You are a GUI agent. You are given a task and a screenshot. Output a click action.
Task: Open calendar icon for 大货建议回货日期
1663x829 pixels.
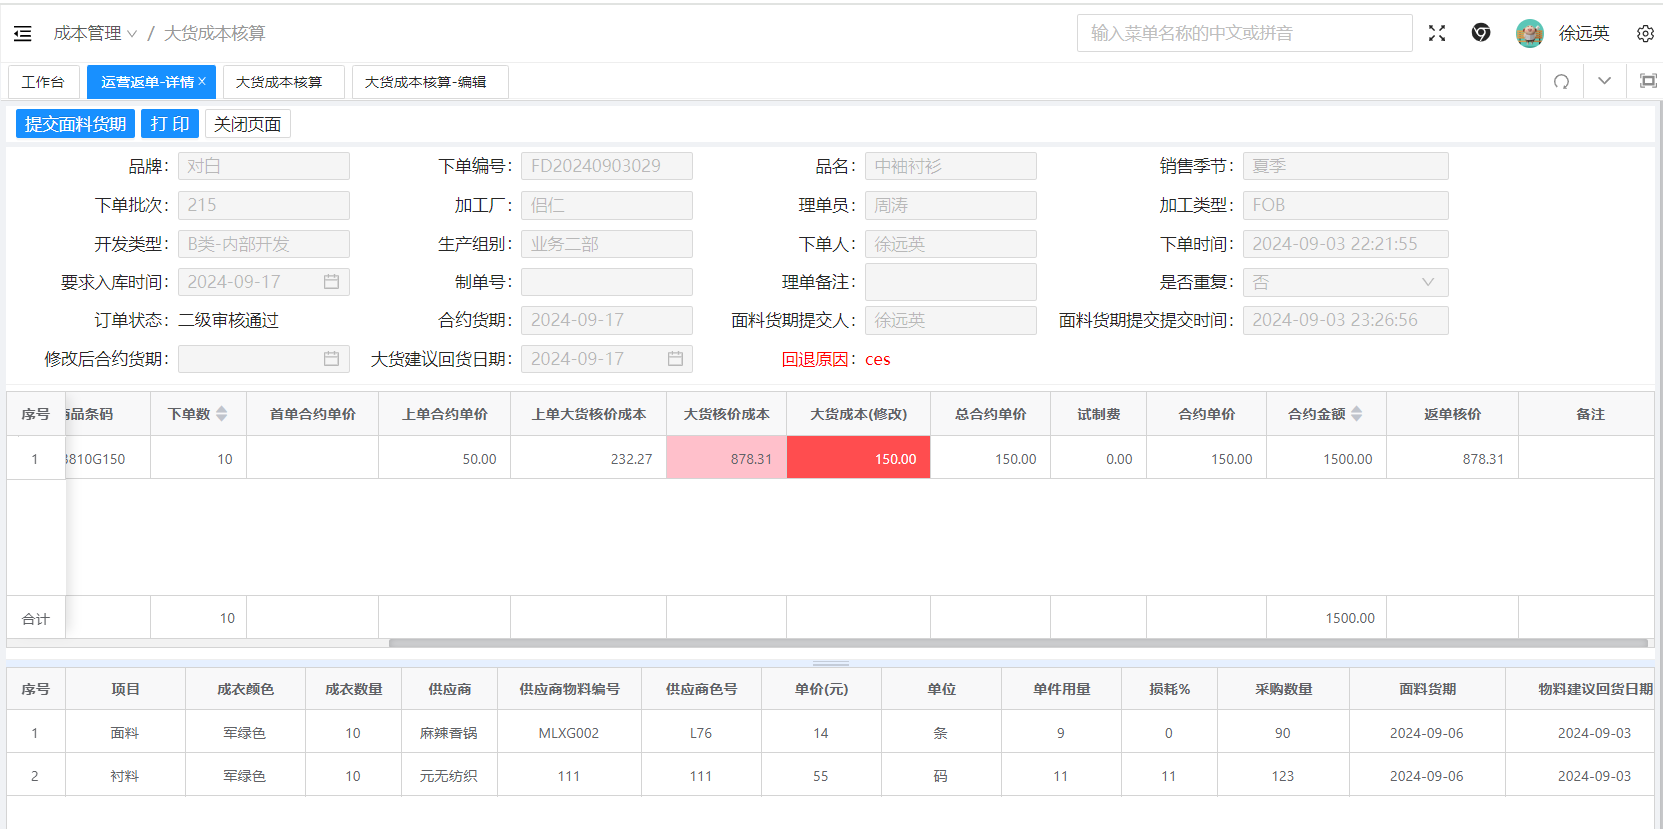pyautogui.click(x=676, y=359)
